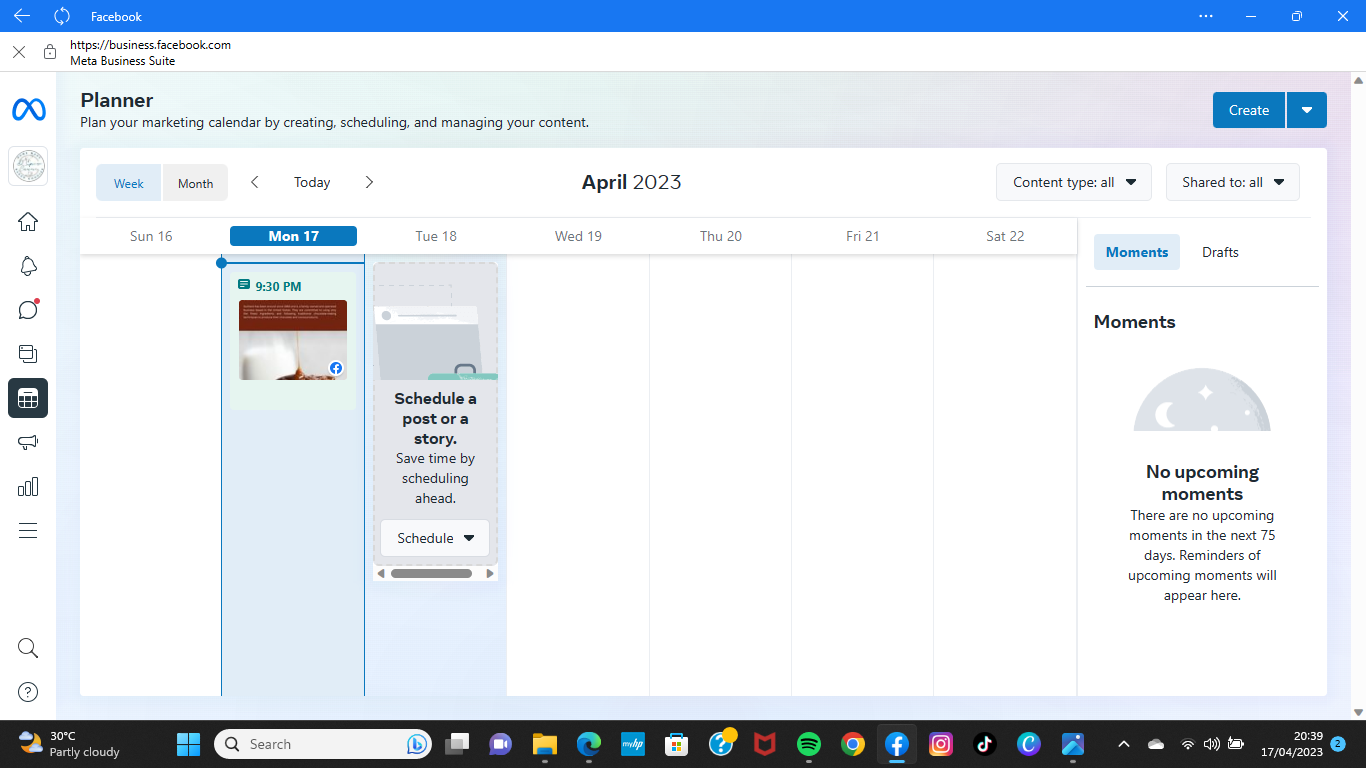Select Tue 18 day header
Screen dimensions: 1366x768
pos(436,236)
